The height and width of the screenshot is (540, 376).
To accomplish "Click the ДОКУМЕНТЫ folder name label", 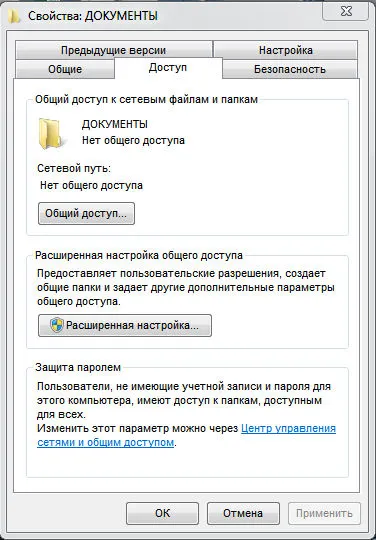I will click(115, 124).
